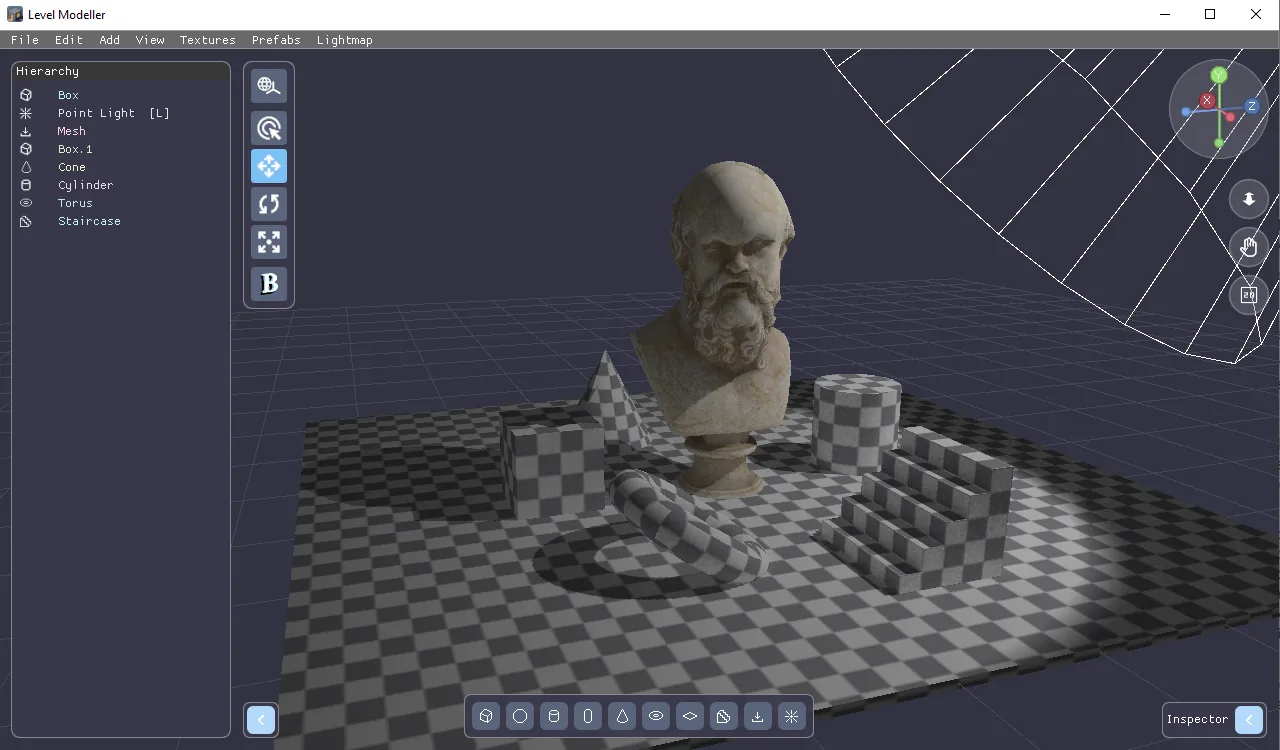Add a torus primitive from bottom toolbar
Image resolution: width=1280 pixels, height=750 pixels.
click(656, 716)
